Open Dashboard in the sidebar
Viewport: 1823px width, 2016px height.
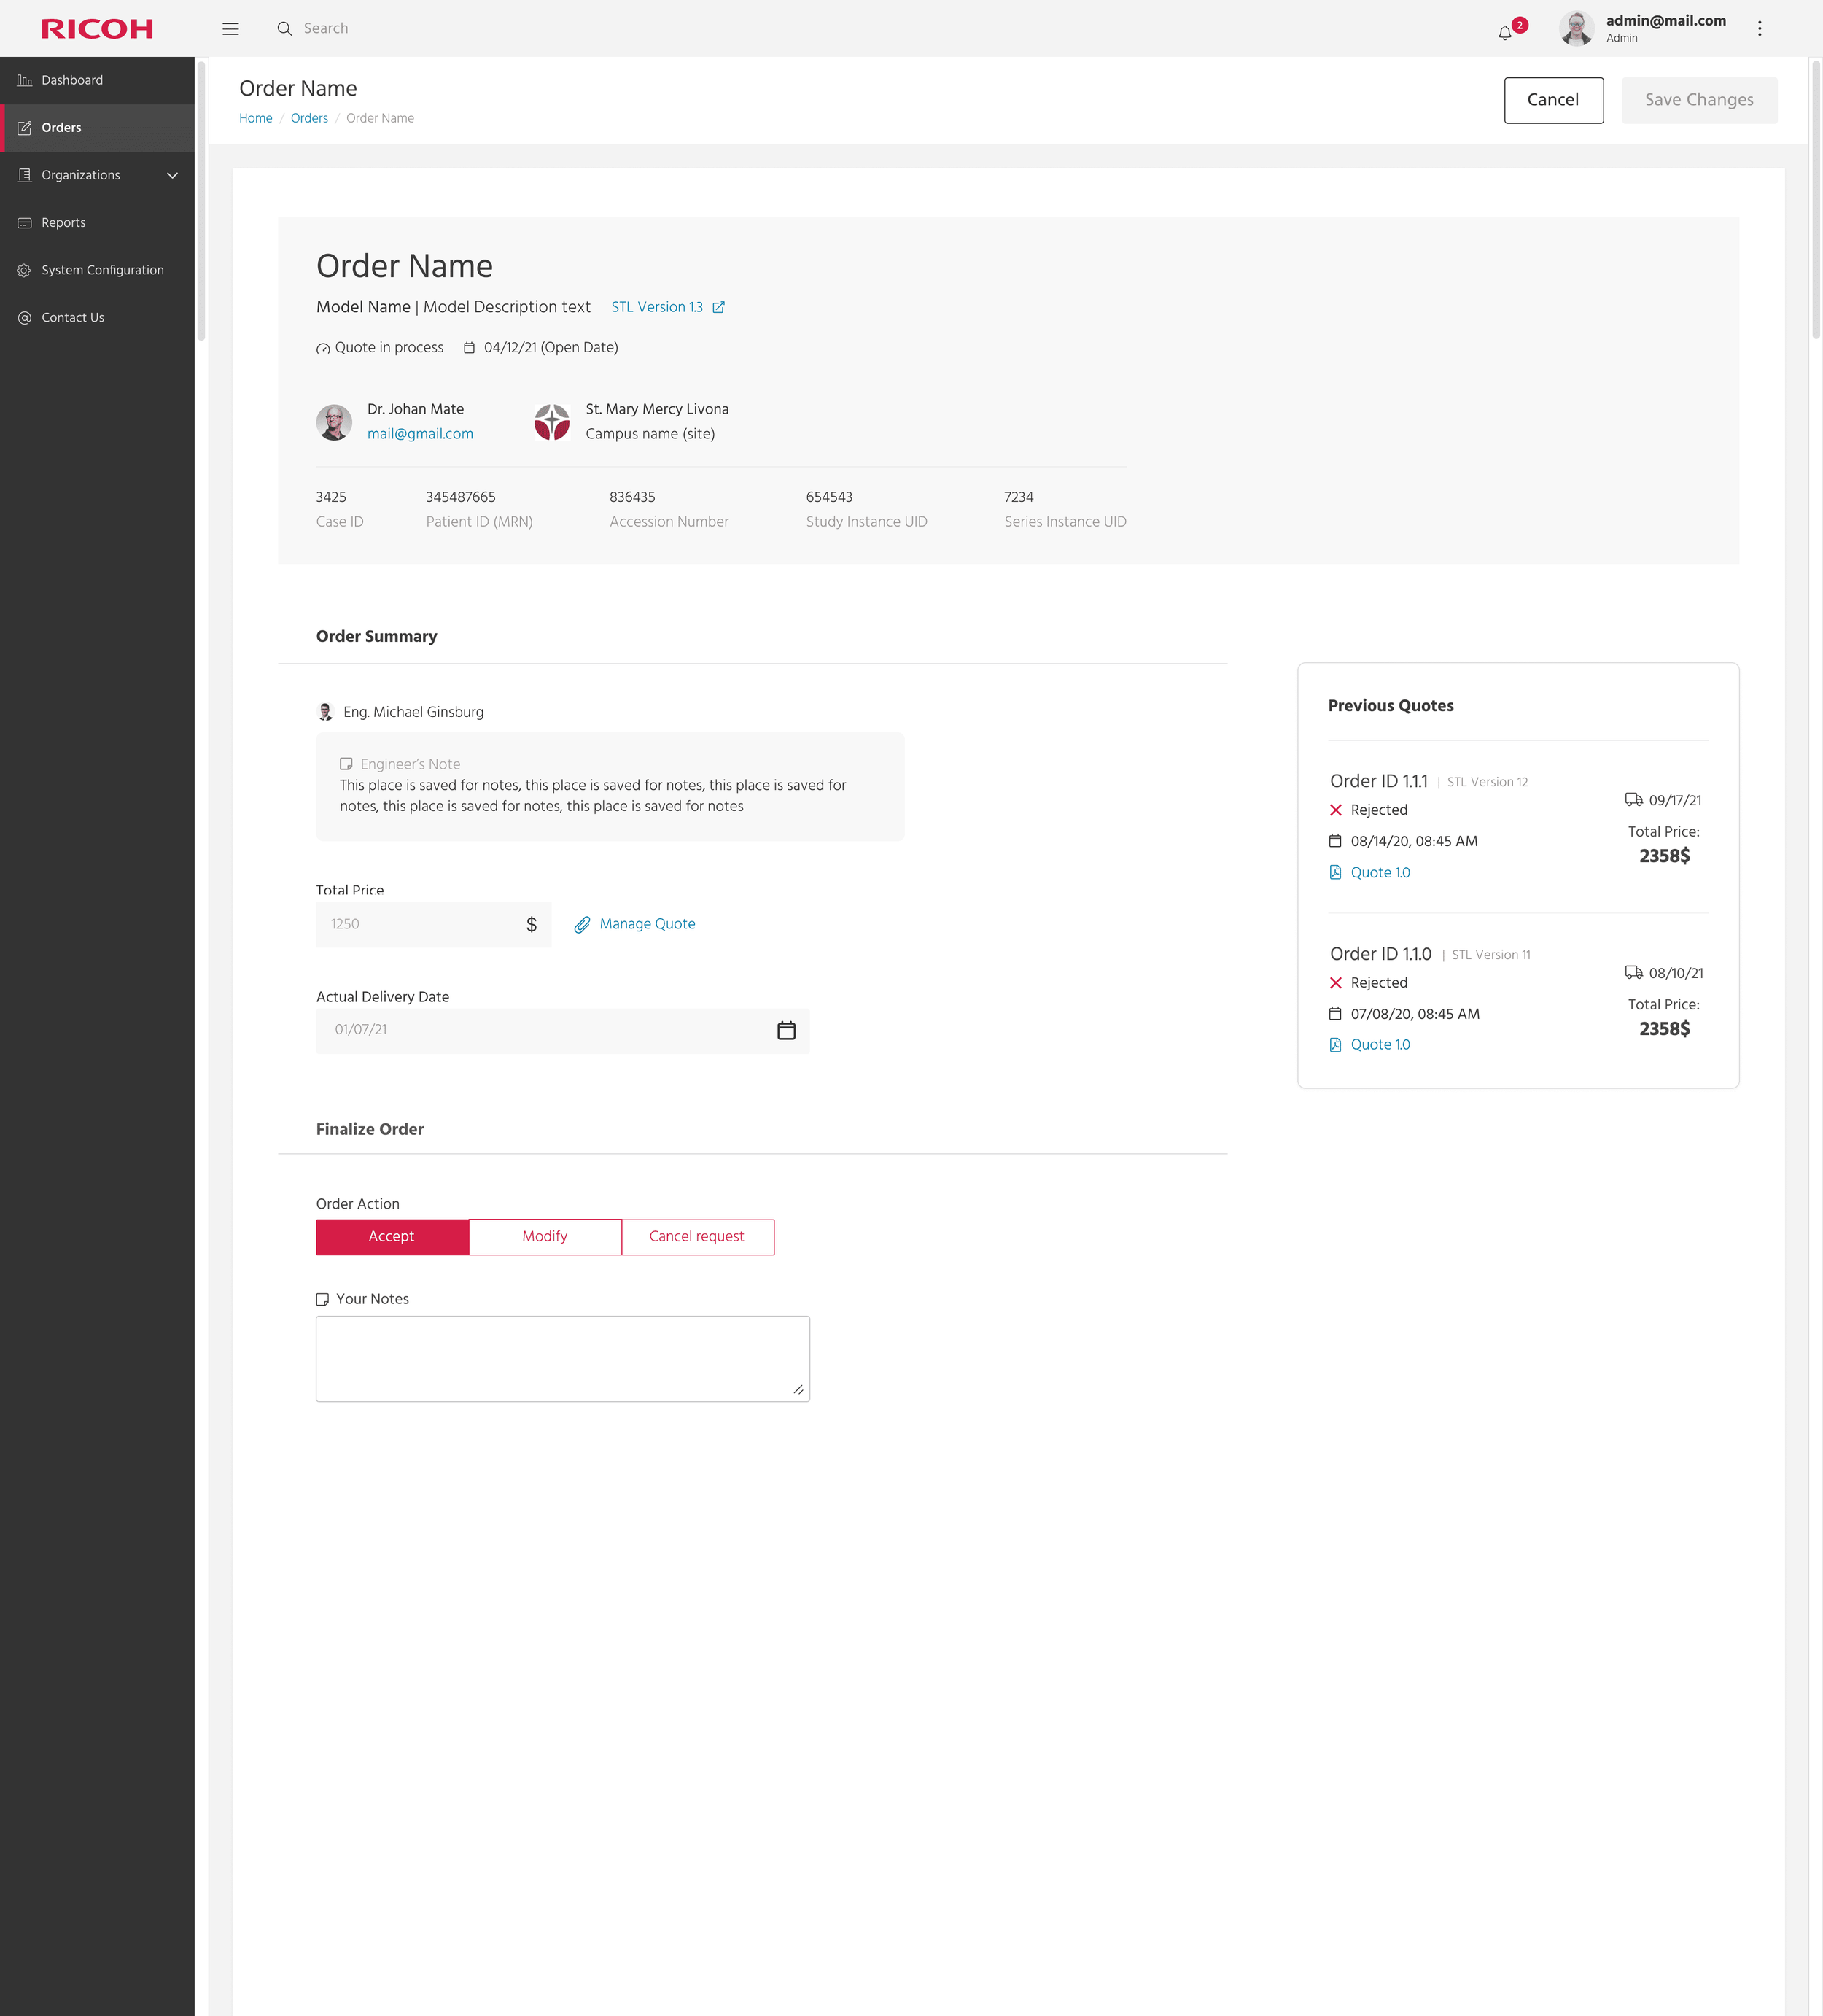tap(72, 80)
